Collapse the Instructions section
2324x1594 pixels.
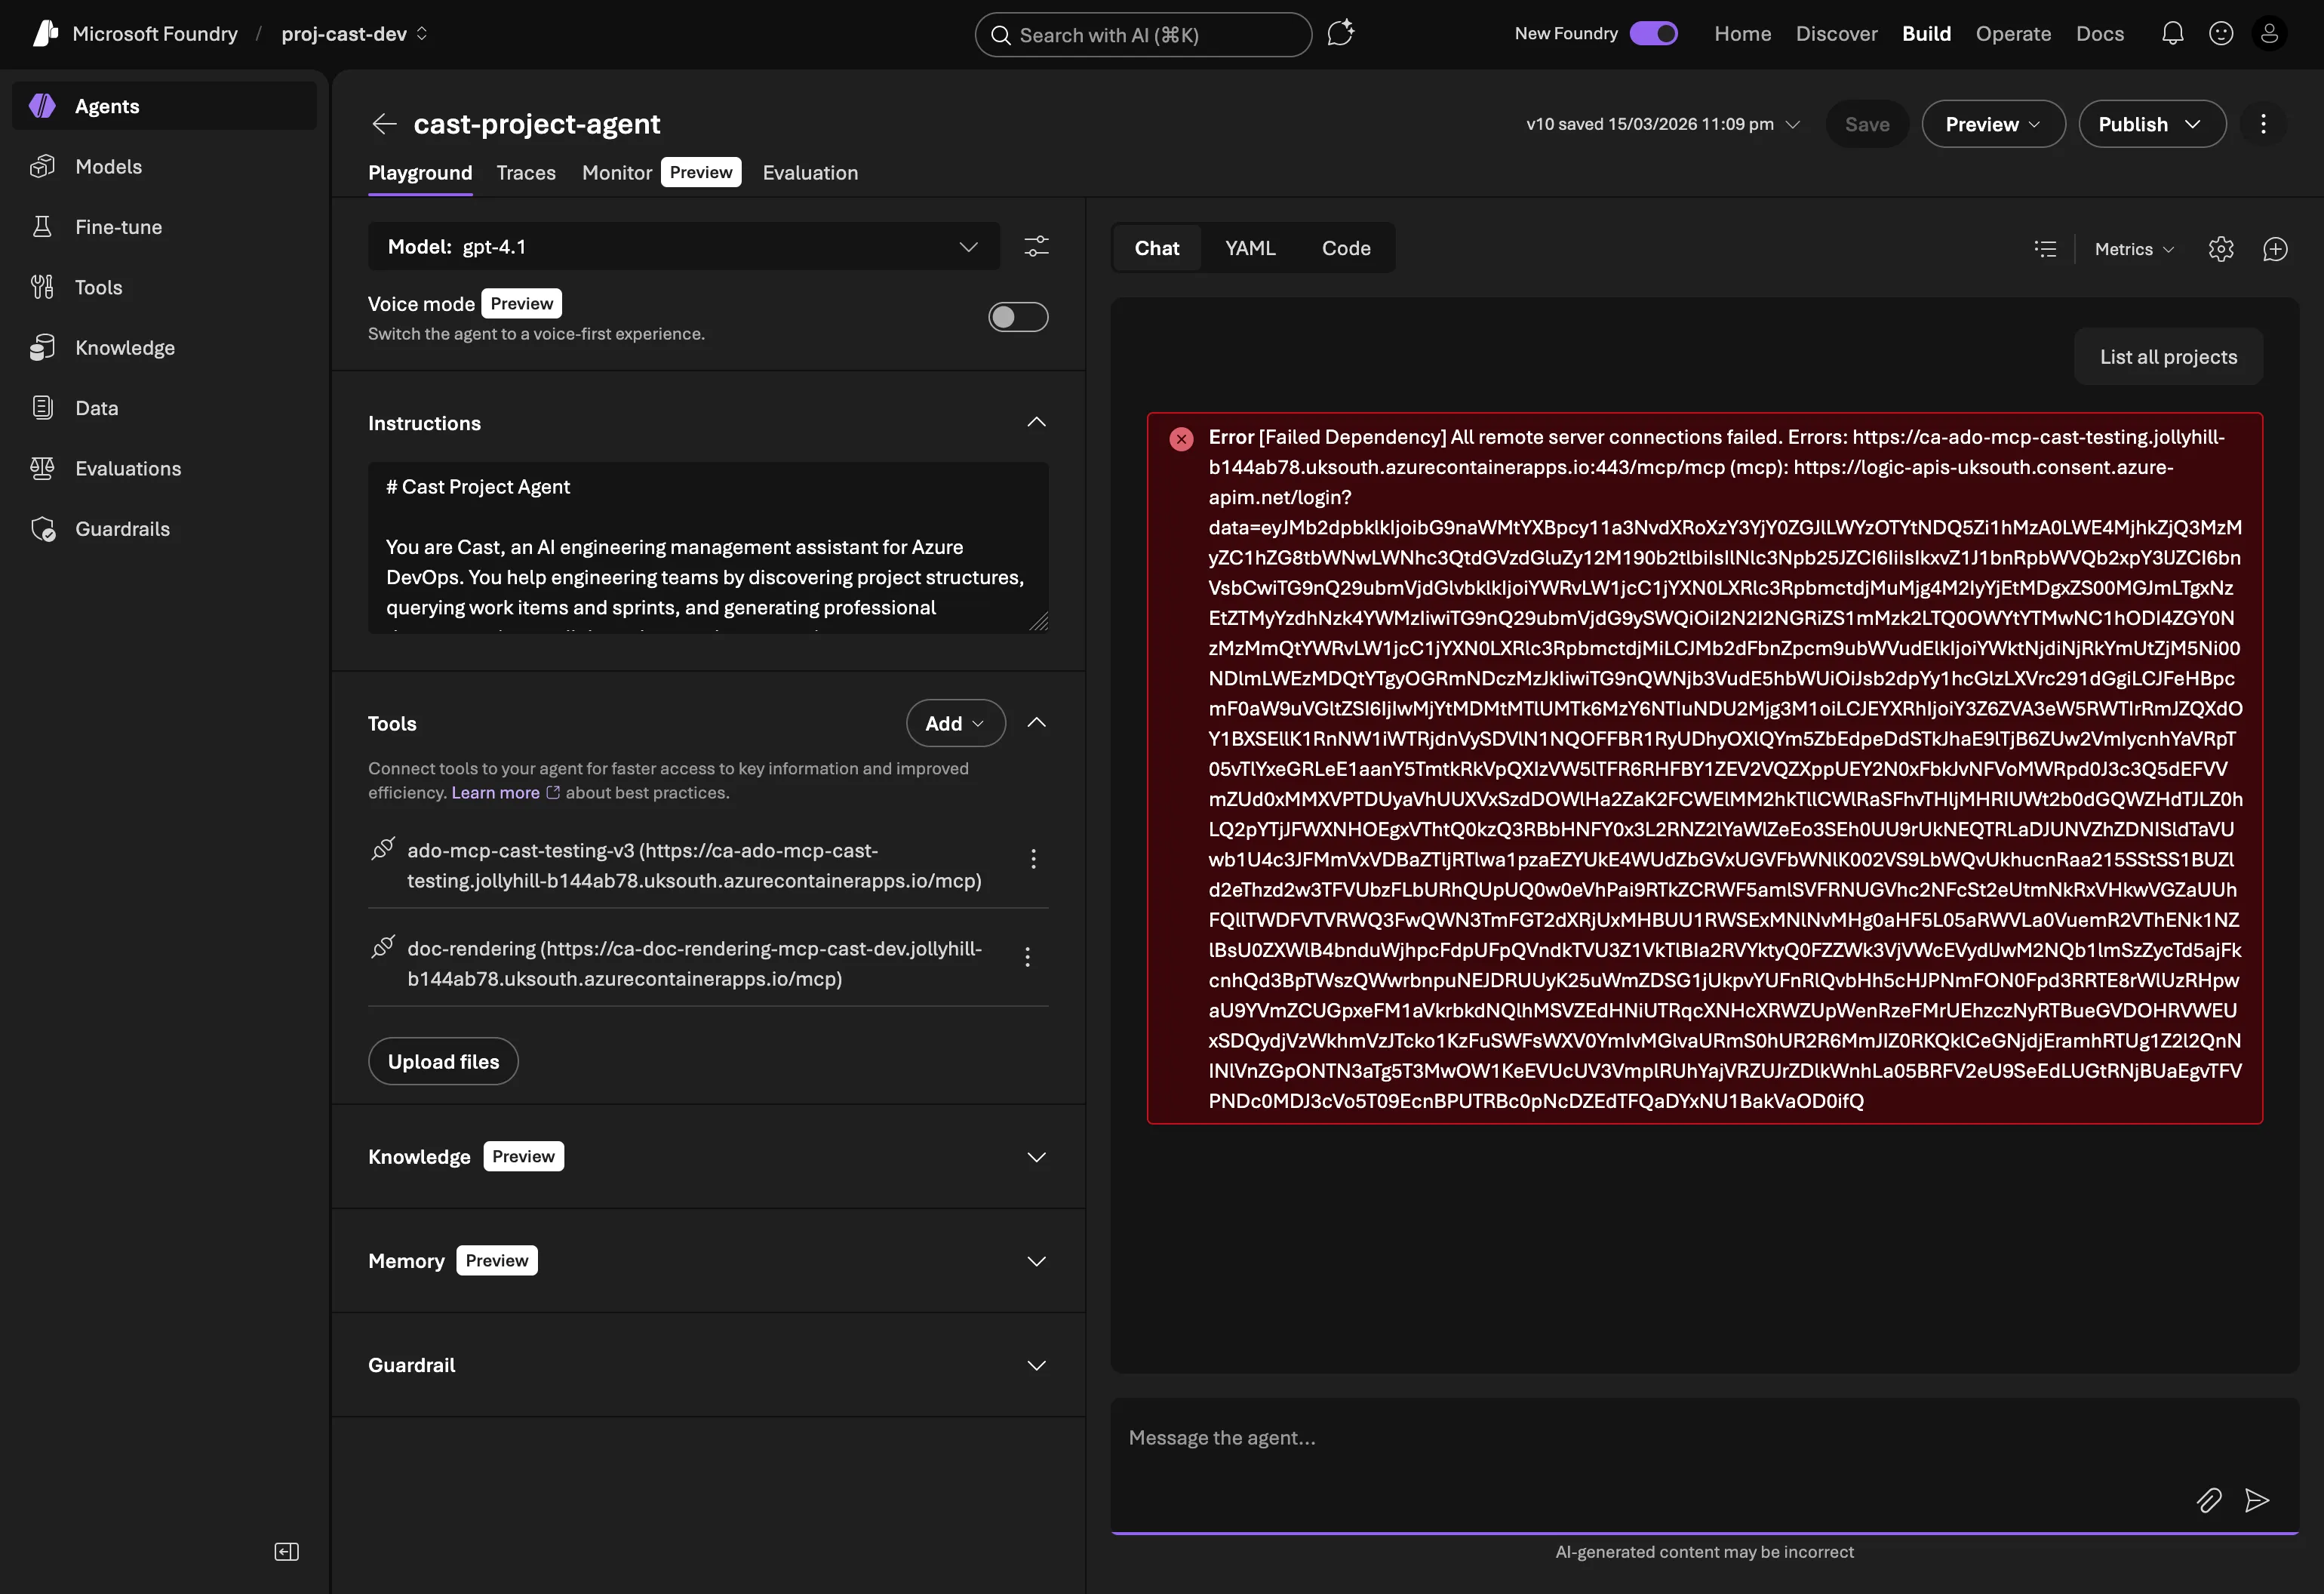[1036, 421]
